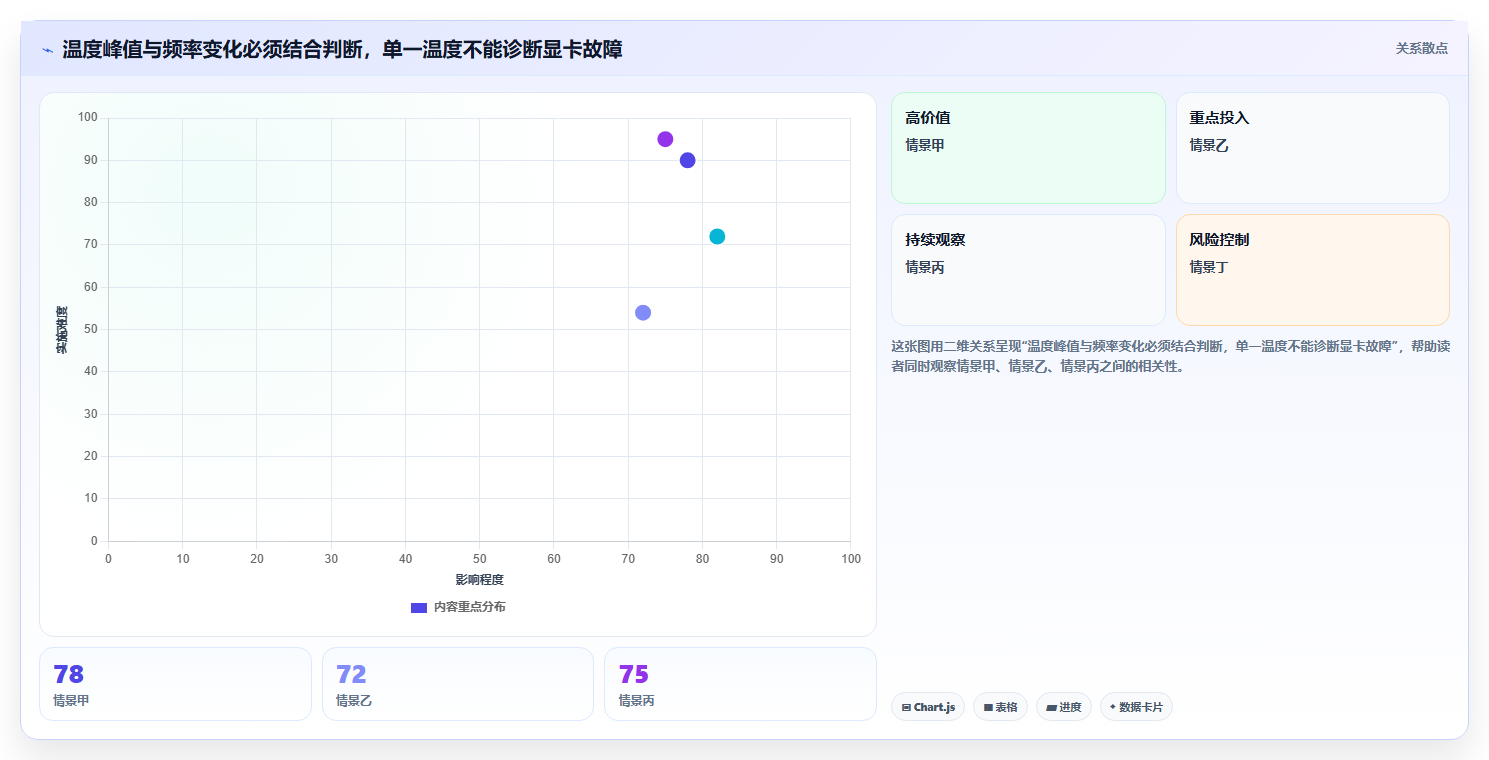Screen dimensions: 1489x760
Task: Click the teal scatter point near 72
Action: [717, 236]
